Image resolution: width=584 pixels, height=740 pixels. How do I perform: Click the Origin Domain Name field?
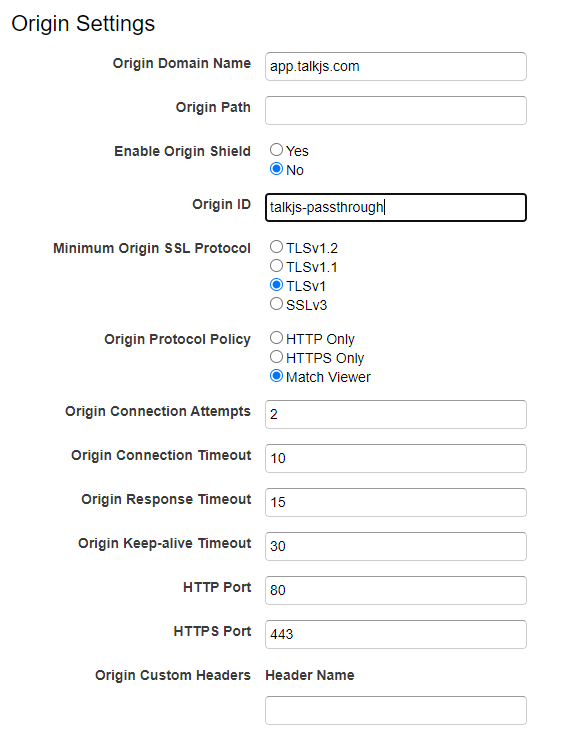(396, 67)
